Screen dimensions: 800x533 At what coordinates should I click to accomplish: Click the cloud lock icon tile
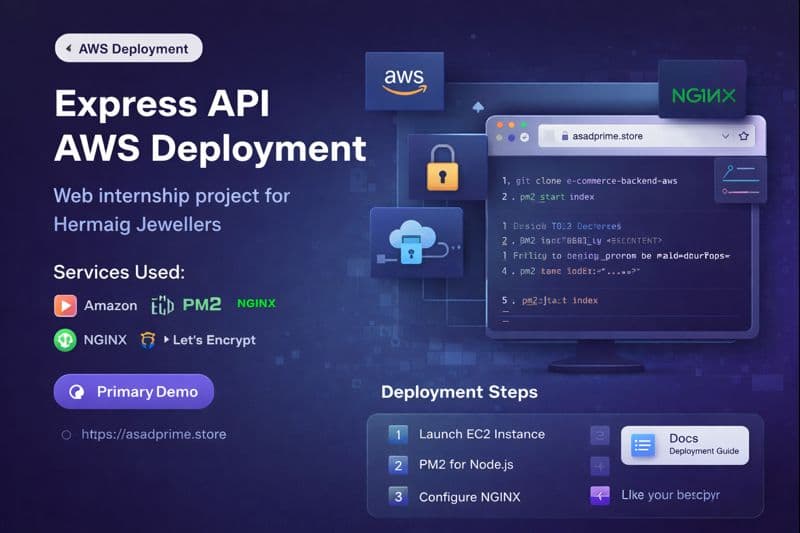[x=416, y=242]
